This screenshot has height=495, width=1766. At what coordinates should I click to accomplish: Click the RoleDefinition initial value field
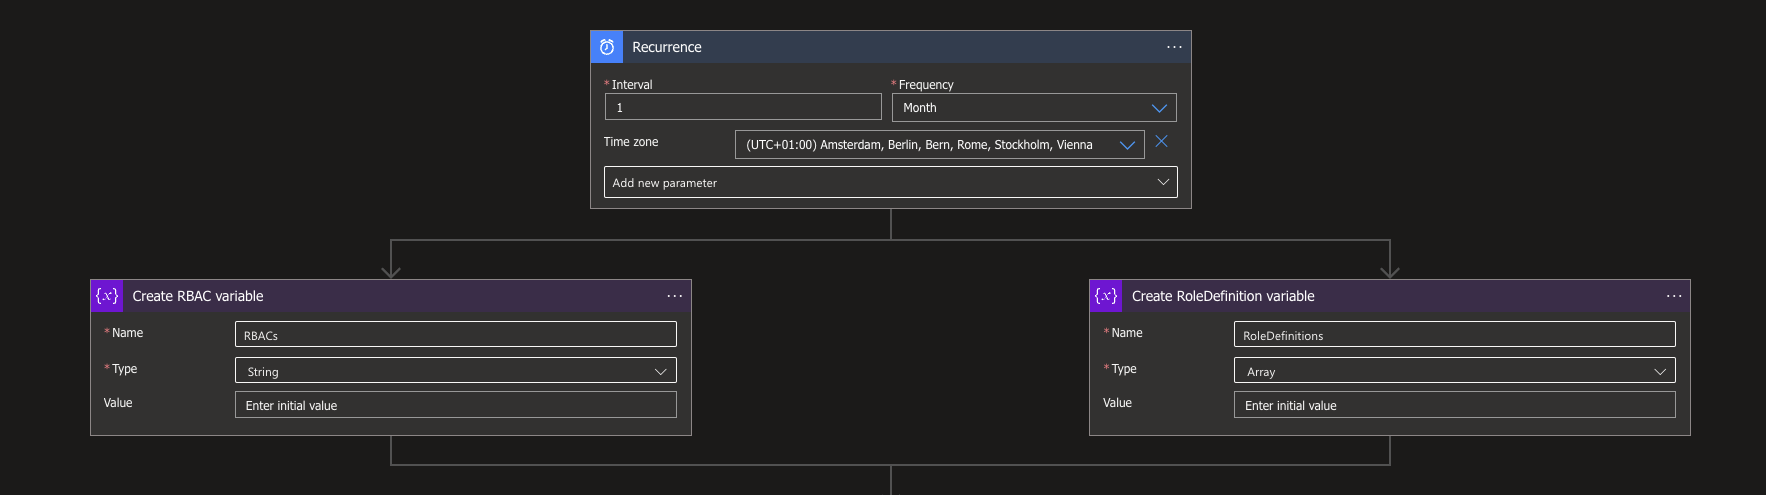(1454, 405)
